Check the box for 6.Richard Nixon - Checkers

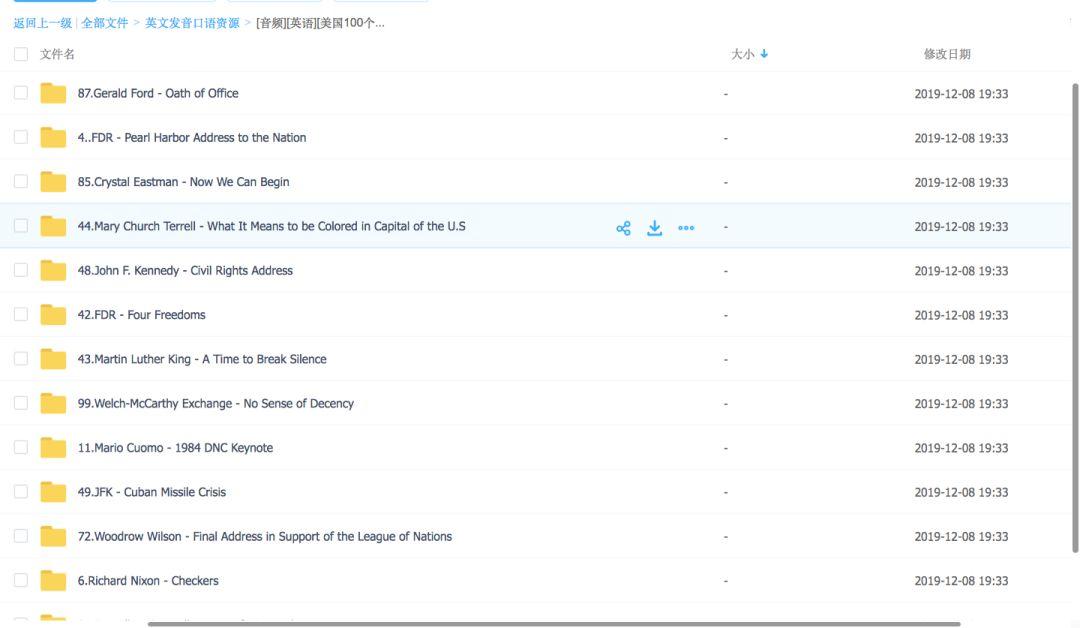pos(21,580)
